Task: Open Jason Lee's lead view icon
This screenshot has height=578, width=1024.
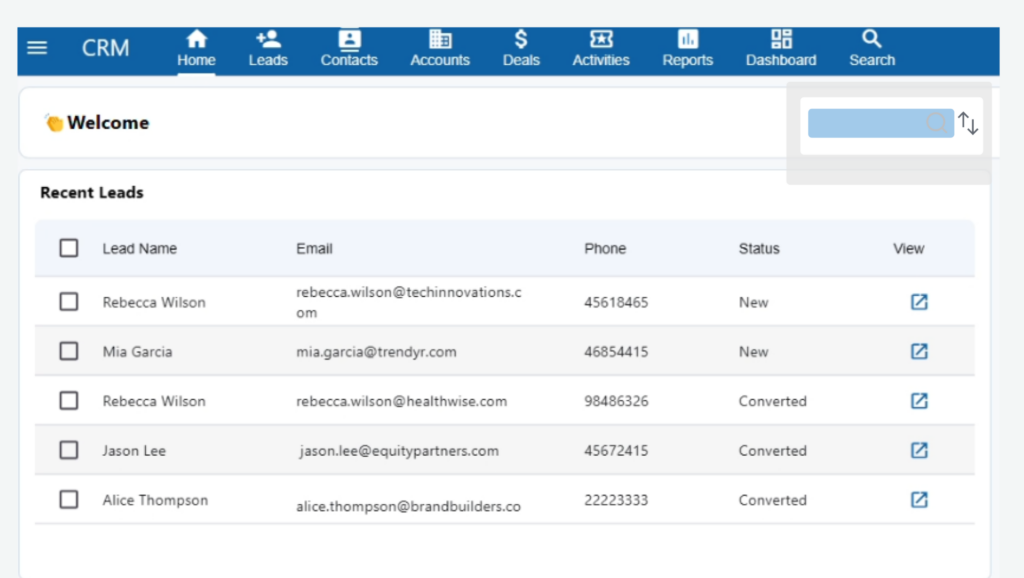Action: 919,450
